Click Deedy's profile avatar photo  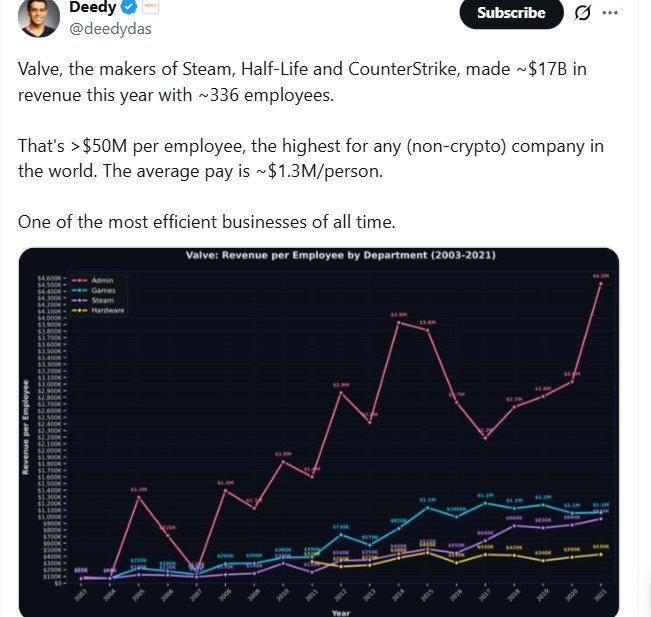click(x=37, y=18)
